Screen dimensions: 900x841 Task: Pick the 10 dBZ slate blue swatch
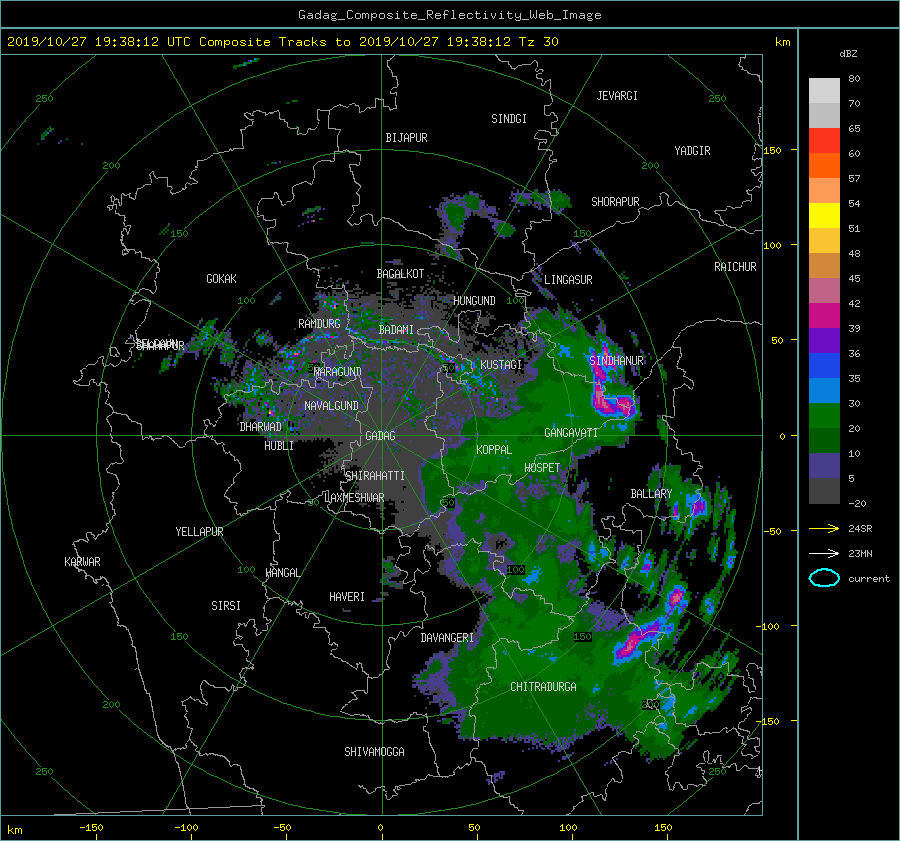tap(824, 466)
